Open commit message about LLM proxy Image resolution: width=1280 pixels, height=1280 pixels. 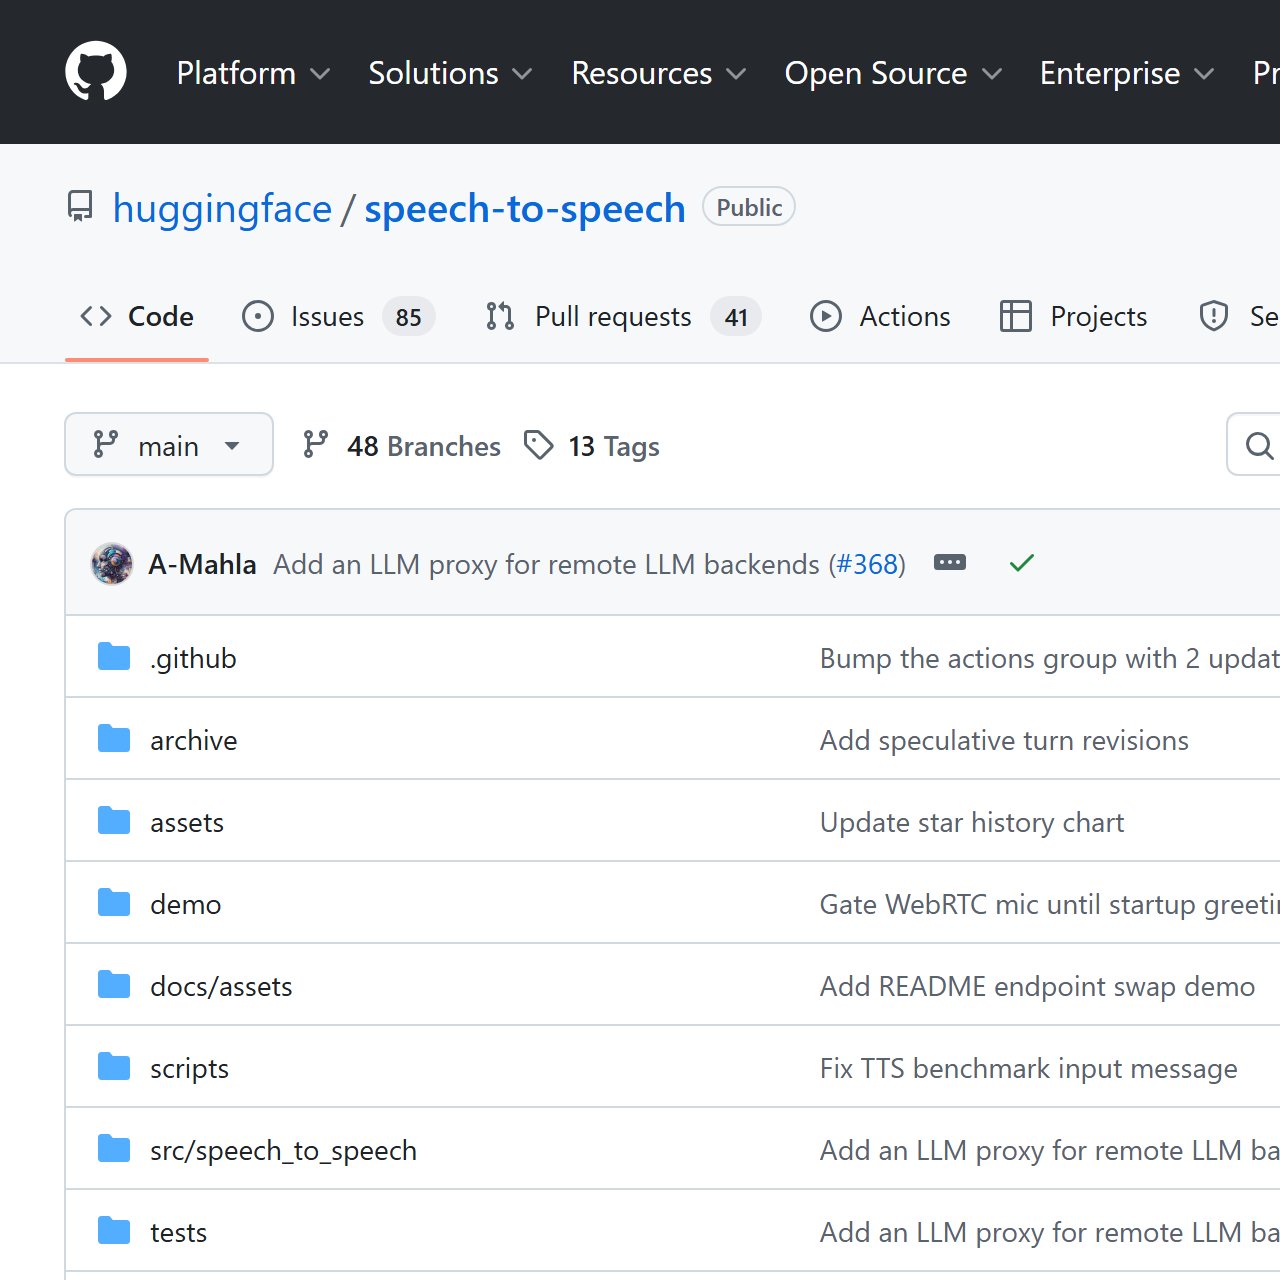(x=546, y=564)
